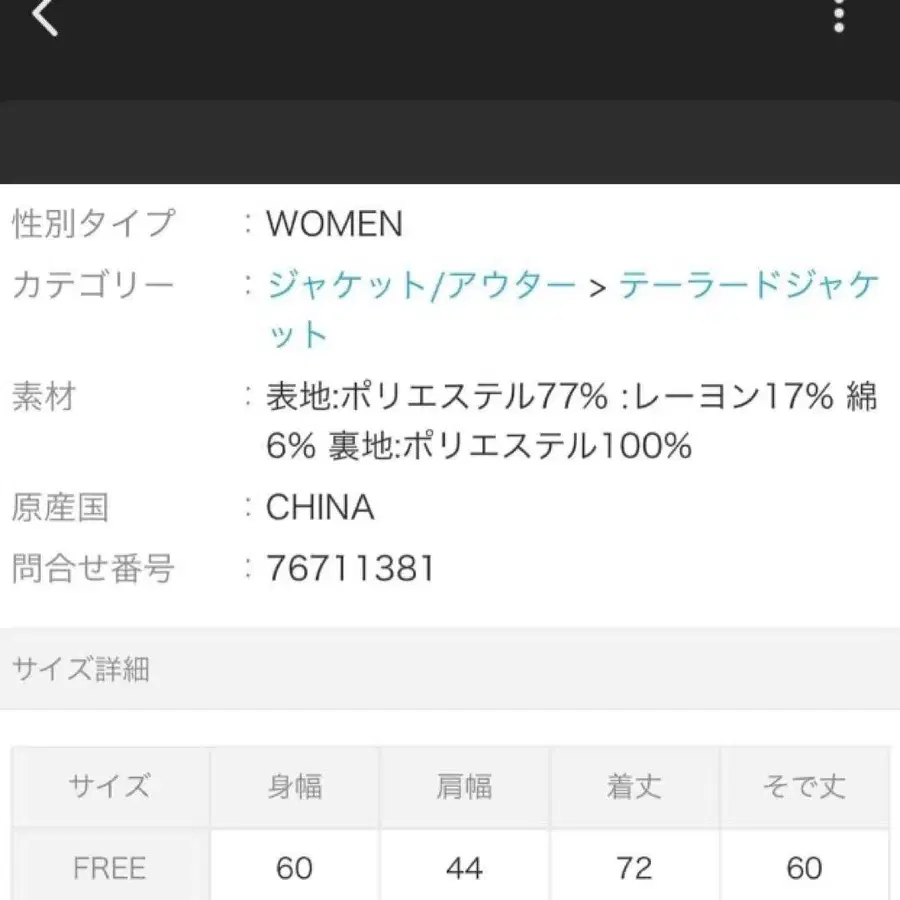Select the 身幅 column header
Screen dimensions: 900x900
[x=295, y=786]
